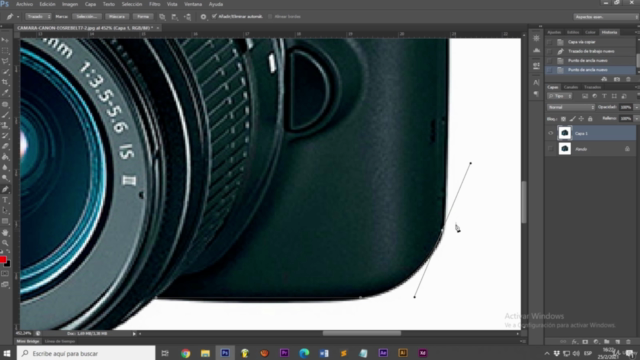Toggle history brush source for Capa vía copiar
The width and height of the screenshot is (640, 360).
pyautogui.click(x=549, y=42)
